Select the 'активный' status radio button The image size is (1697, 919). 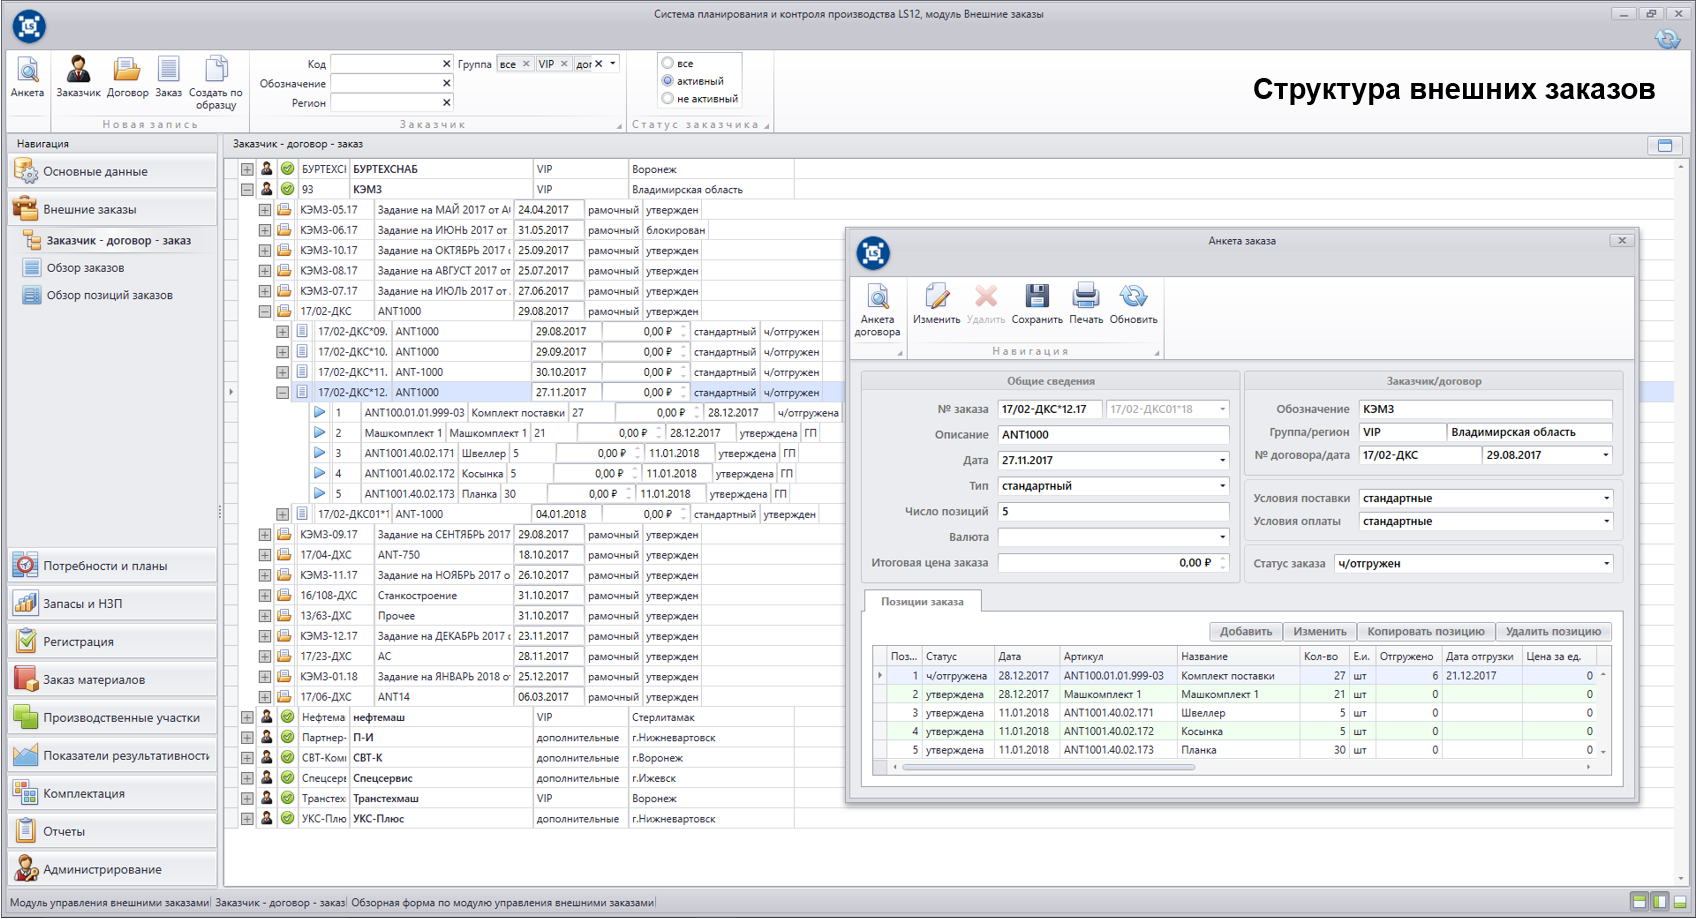[667, 81]
